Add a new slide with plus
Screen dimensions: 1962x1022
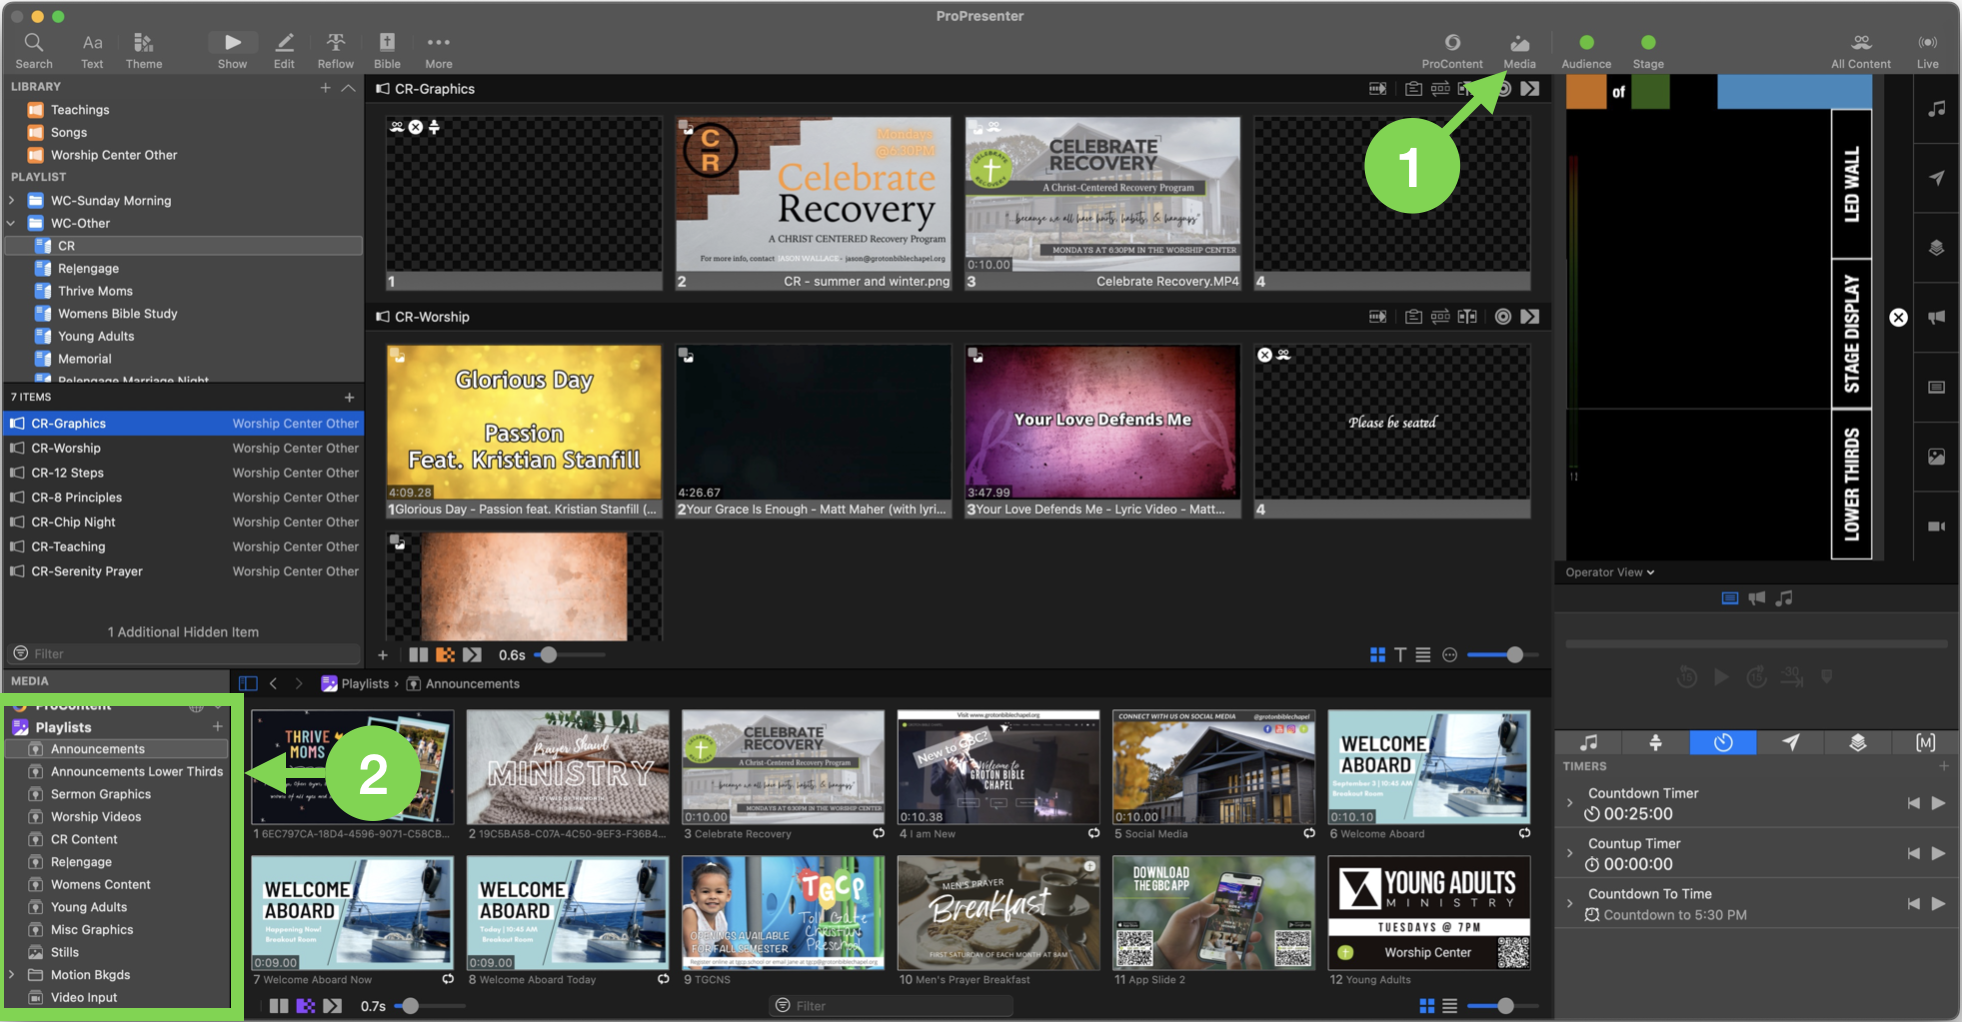[x=383, y=655]
